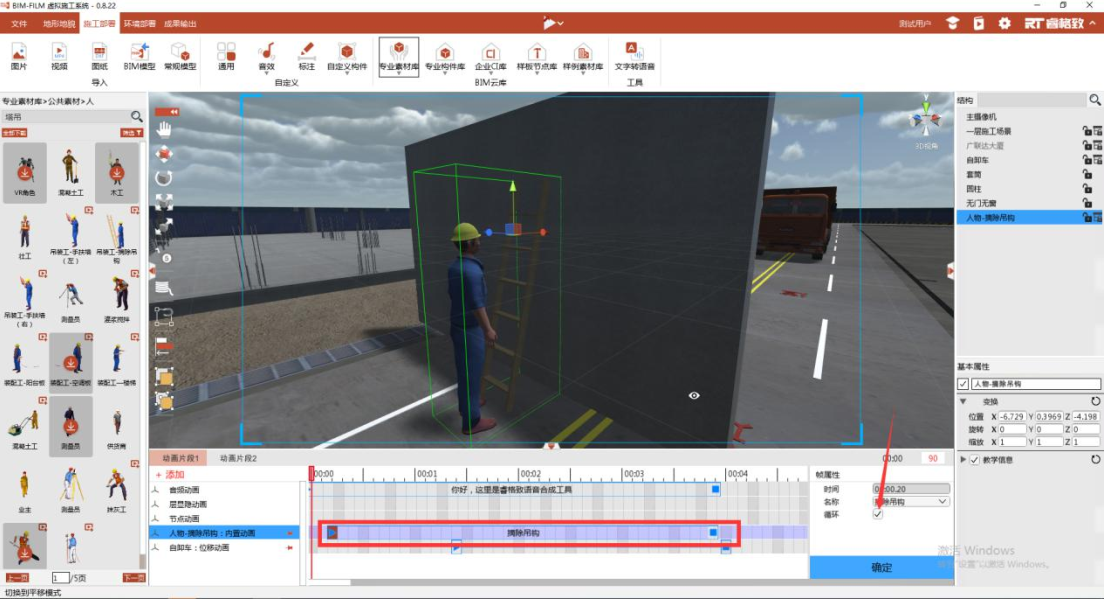Screen dimensions: 1106x601
Task: Click the 确定 confirm button
Action: pos(882,567)
